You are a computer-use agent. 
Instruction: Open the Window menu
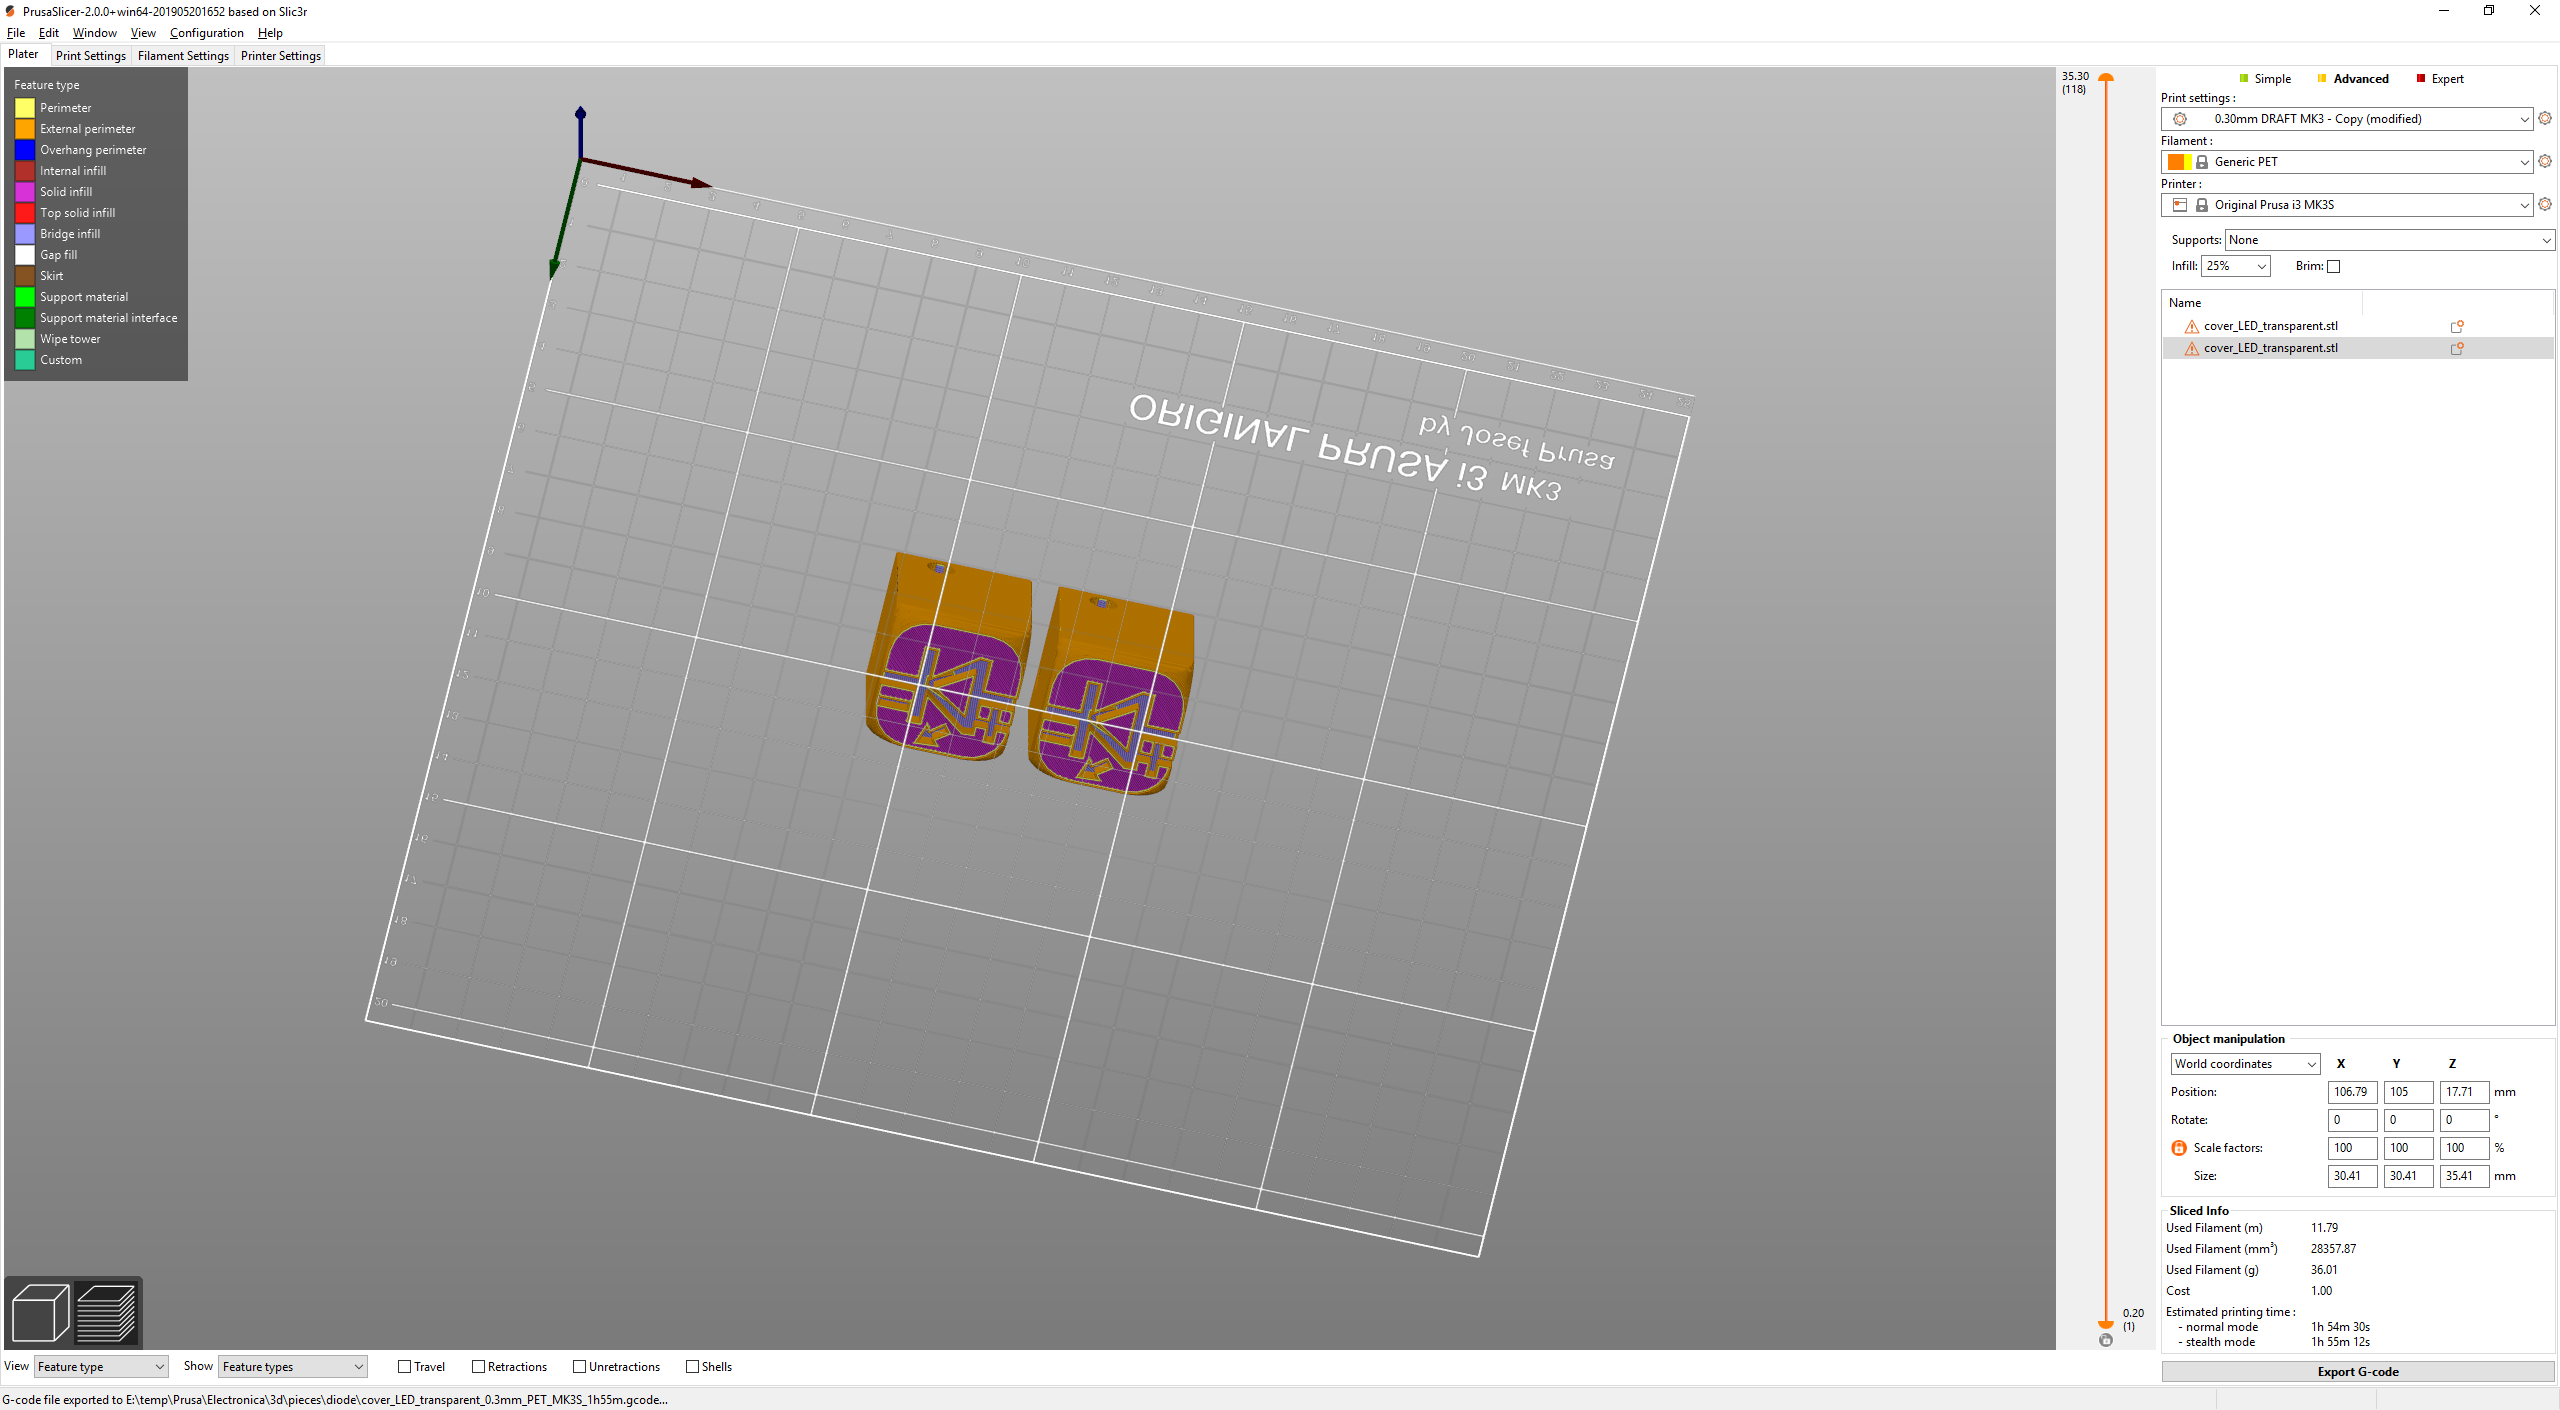tap(95, 33)
